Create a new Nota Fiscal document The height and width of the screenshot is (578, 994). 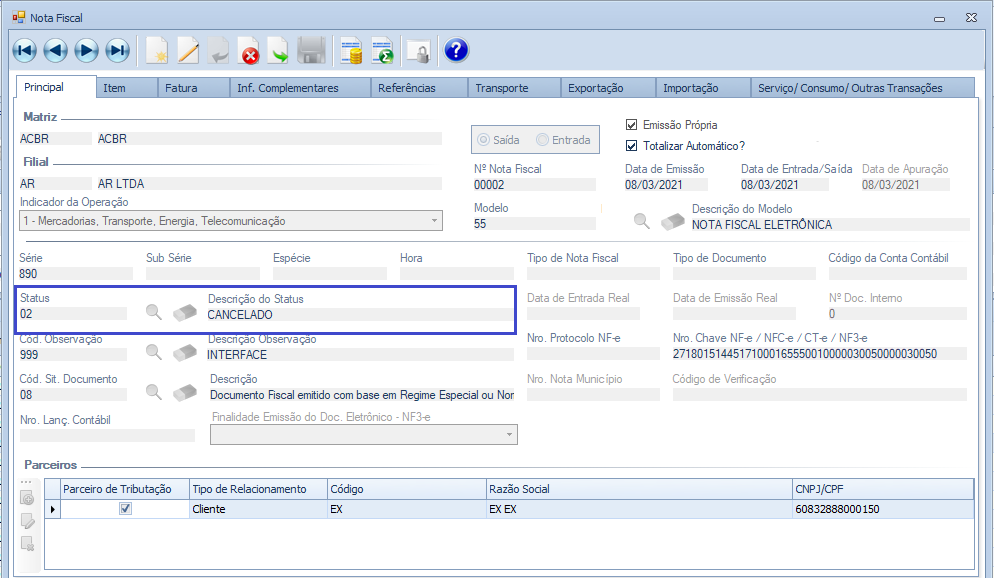click(157, 51)
